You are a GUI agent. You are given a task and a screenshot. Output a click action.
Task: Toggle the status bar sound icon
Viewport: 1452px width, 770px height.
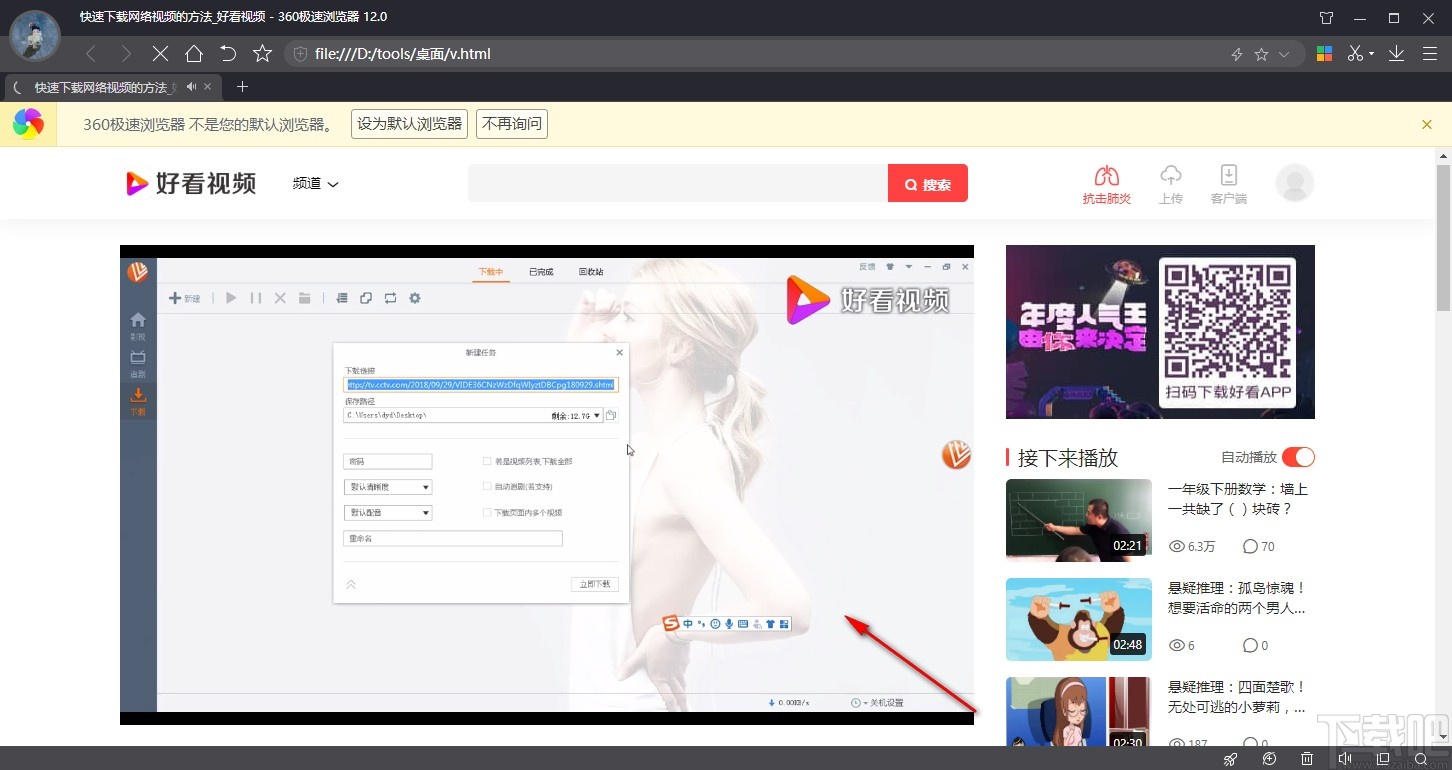click(1345, 759)
